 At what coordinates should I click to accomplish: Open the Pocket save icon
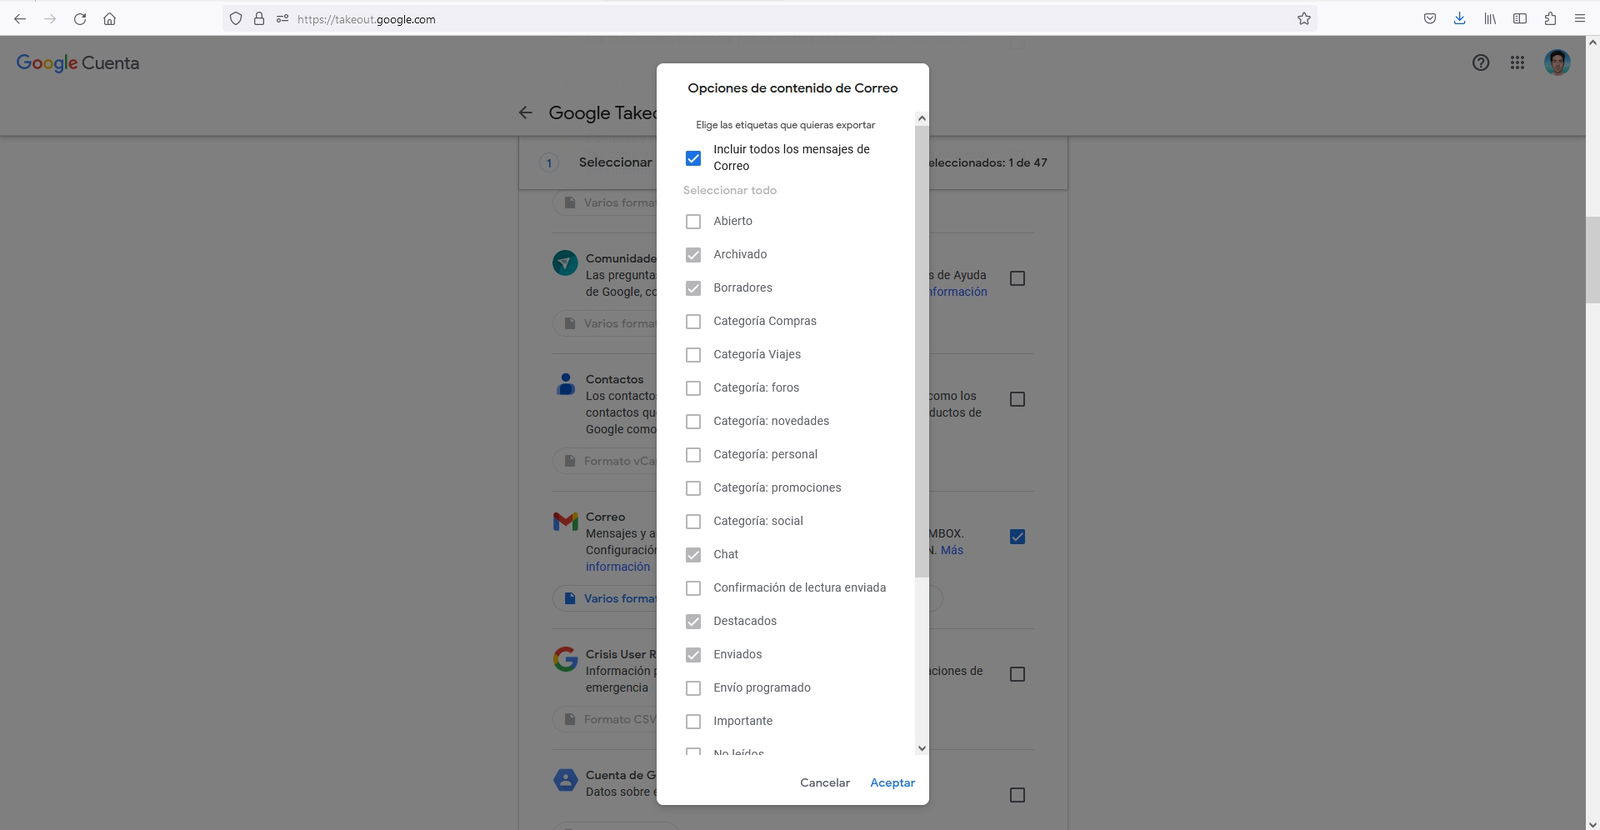coord(1430,18)
